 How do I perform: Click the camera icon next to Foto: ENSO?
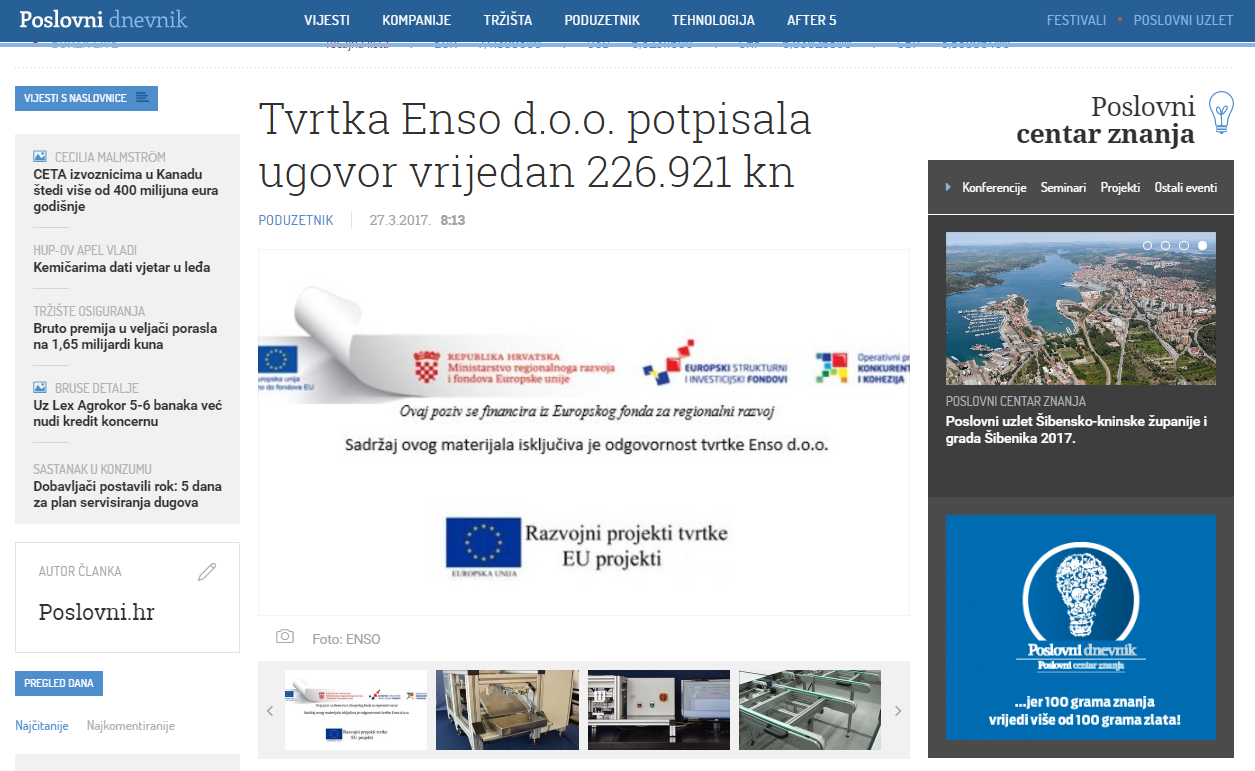pyautogui.click(x=285, y=637)
